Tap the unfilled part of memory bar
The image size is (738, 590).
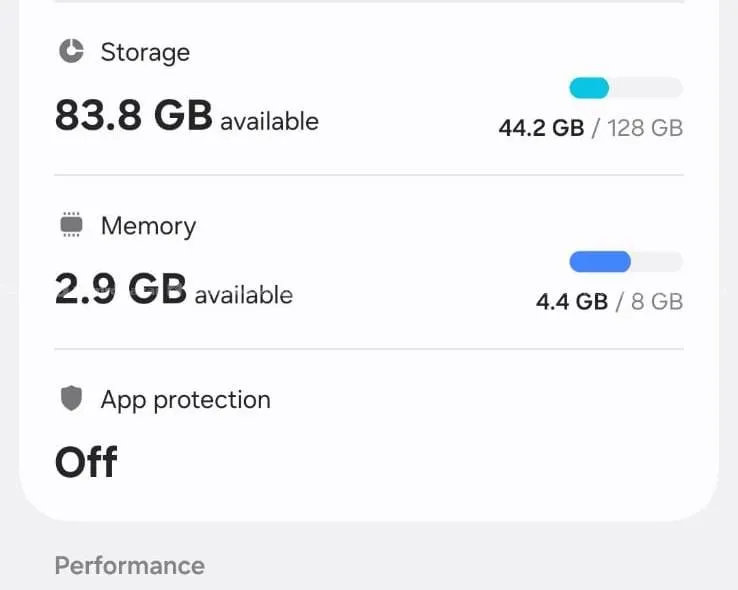tap(657, 262)
